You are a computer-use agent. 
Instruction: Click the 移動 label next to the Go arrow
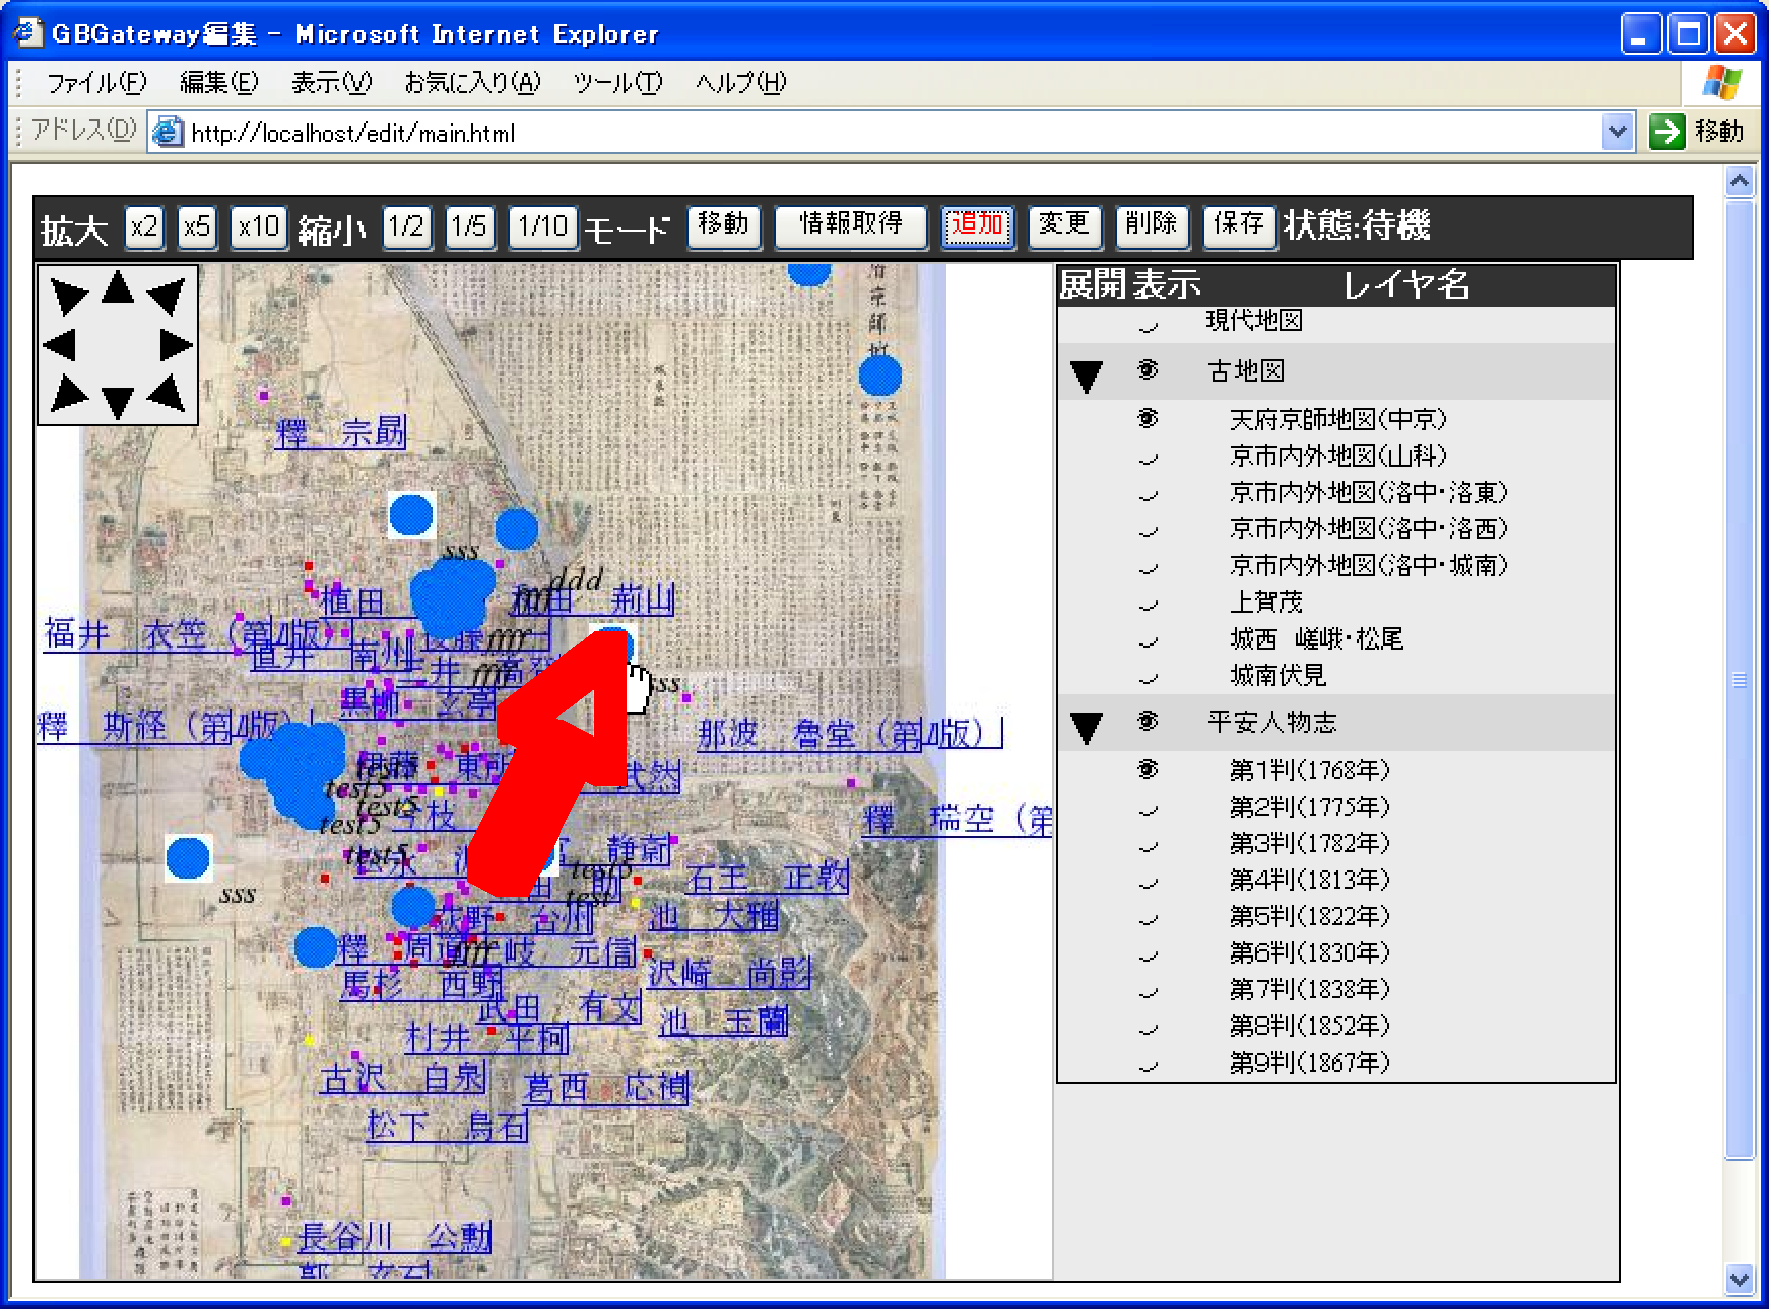(x=1719, y=131)
